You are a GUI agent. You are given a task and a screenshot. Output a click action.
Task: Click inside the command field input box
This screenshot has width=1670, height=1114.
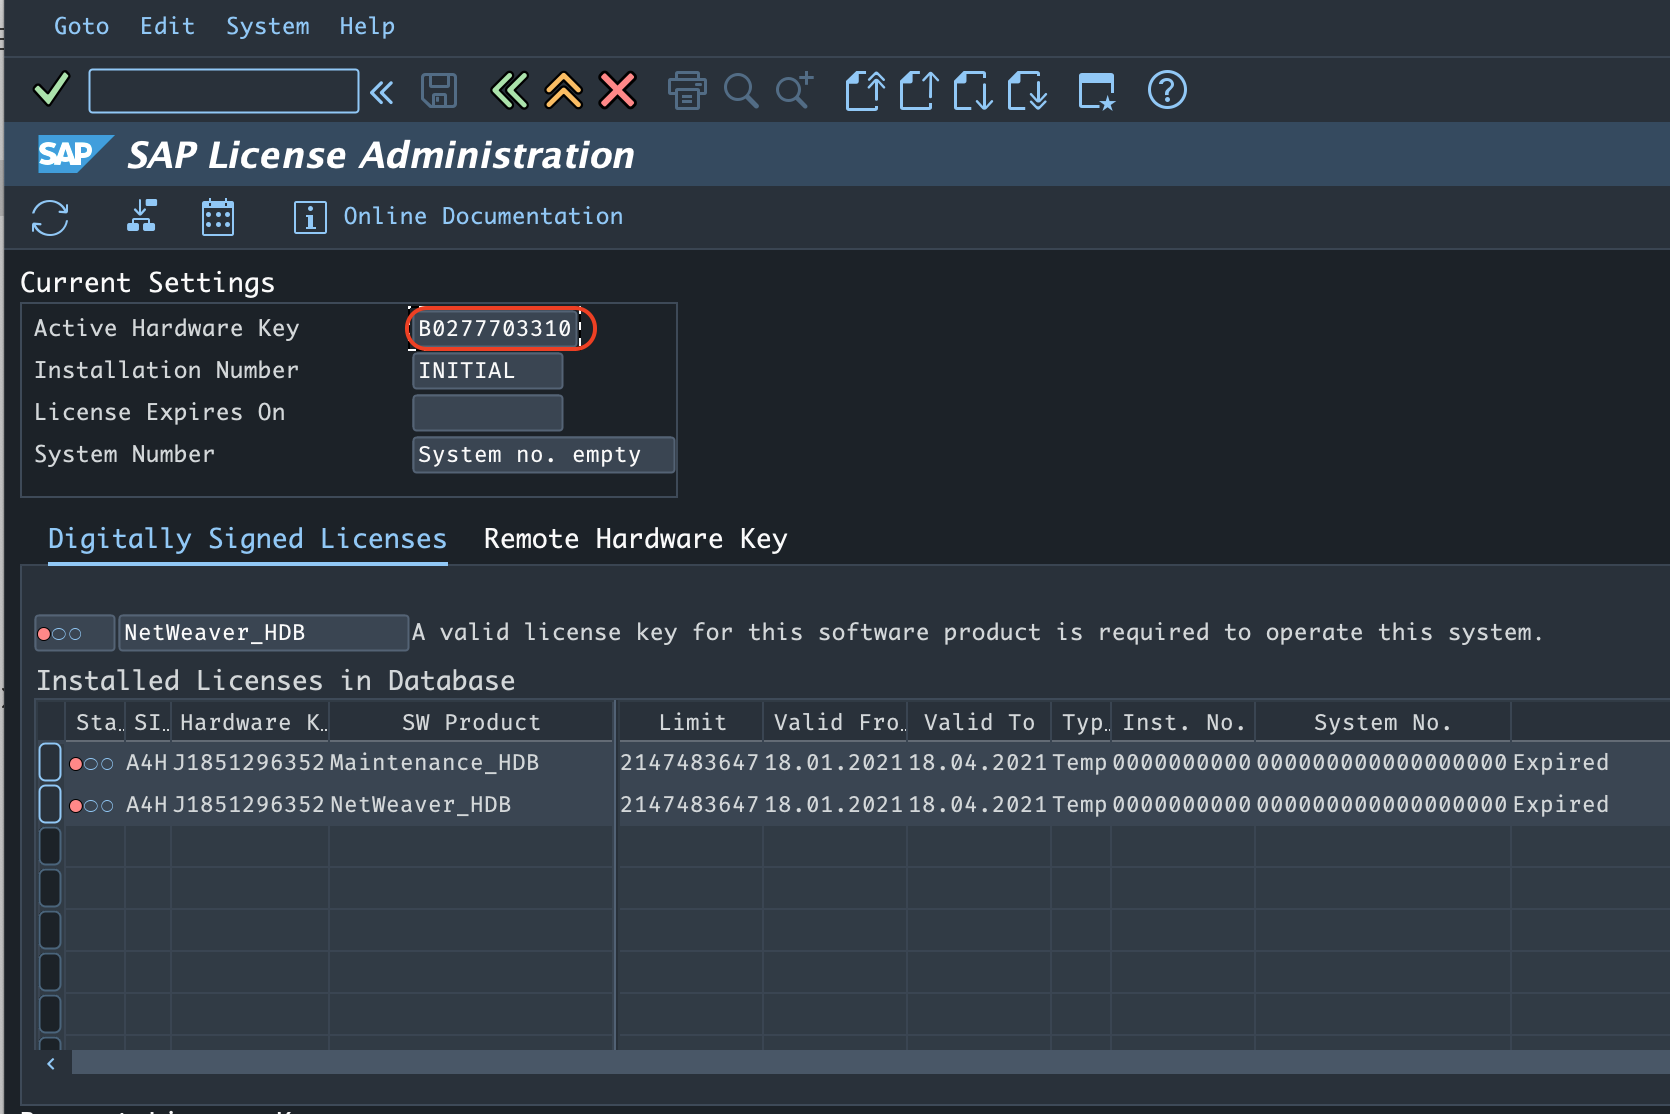(x=222, y=90)
